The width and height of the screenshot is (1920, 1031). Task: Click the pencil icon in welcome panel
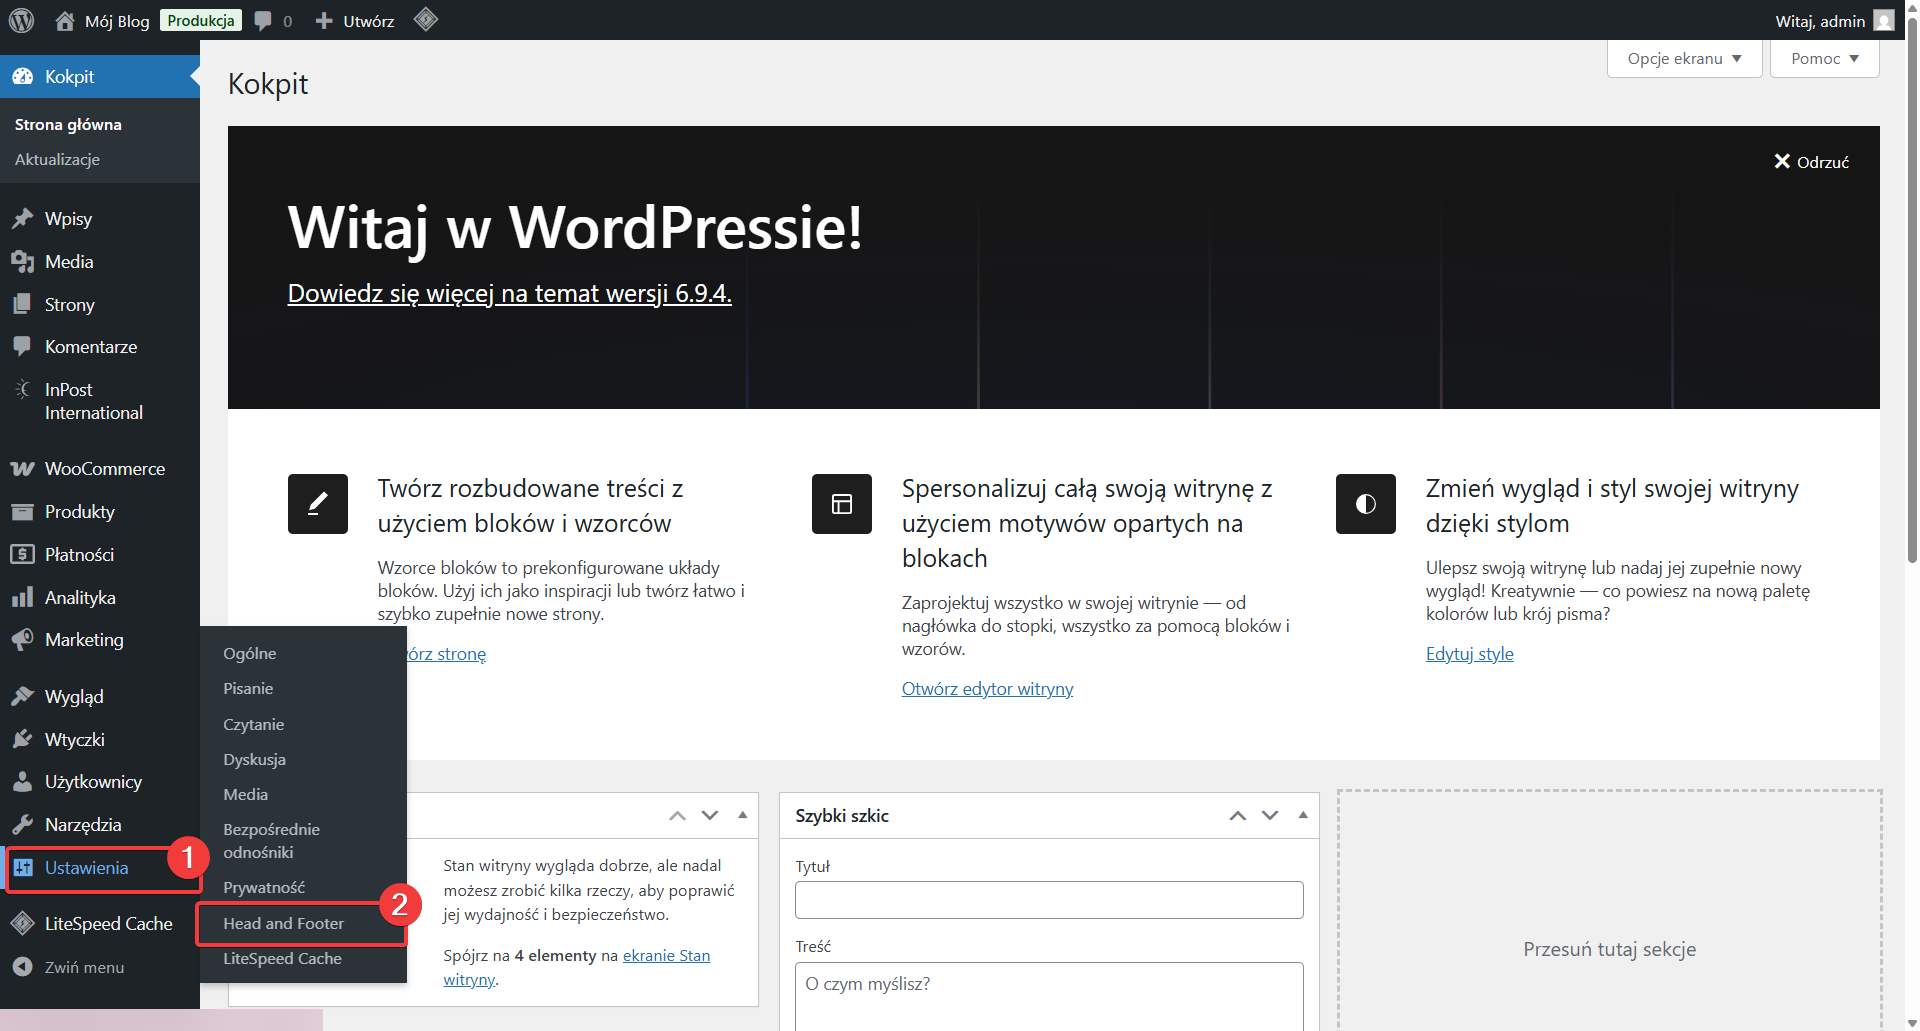[318, 504]
